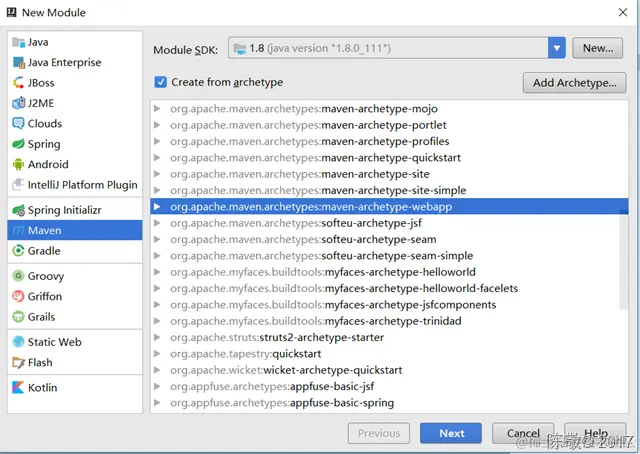
Task: Select the Groovy icon
Action: coord(18,276)
